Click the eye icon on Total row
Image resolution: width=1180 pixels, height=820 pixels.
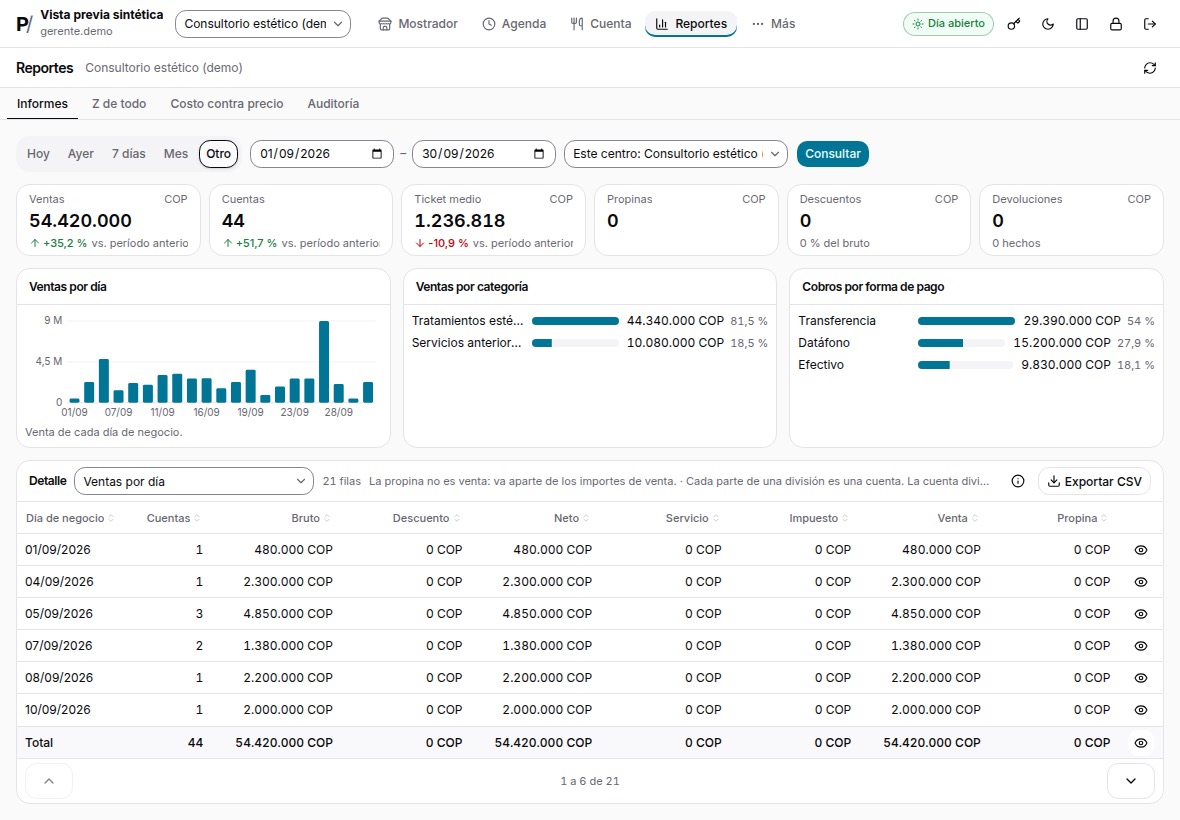pos(1140,743)
